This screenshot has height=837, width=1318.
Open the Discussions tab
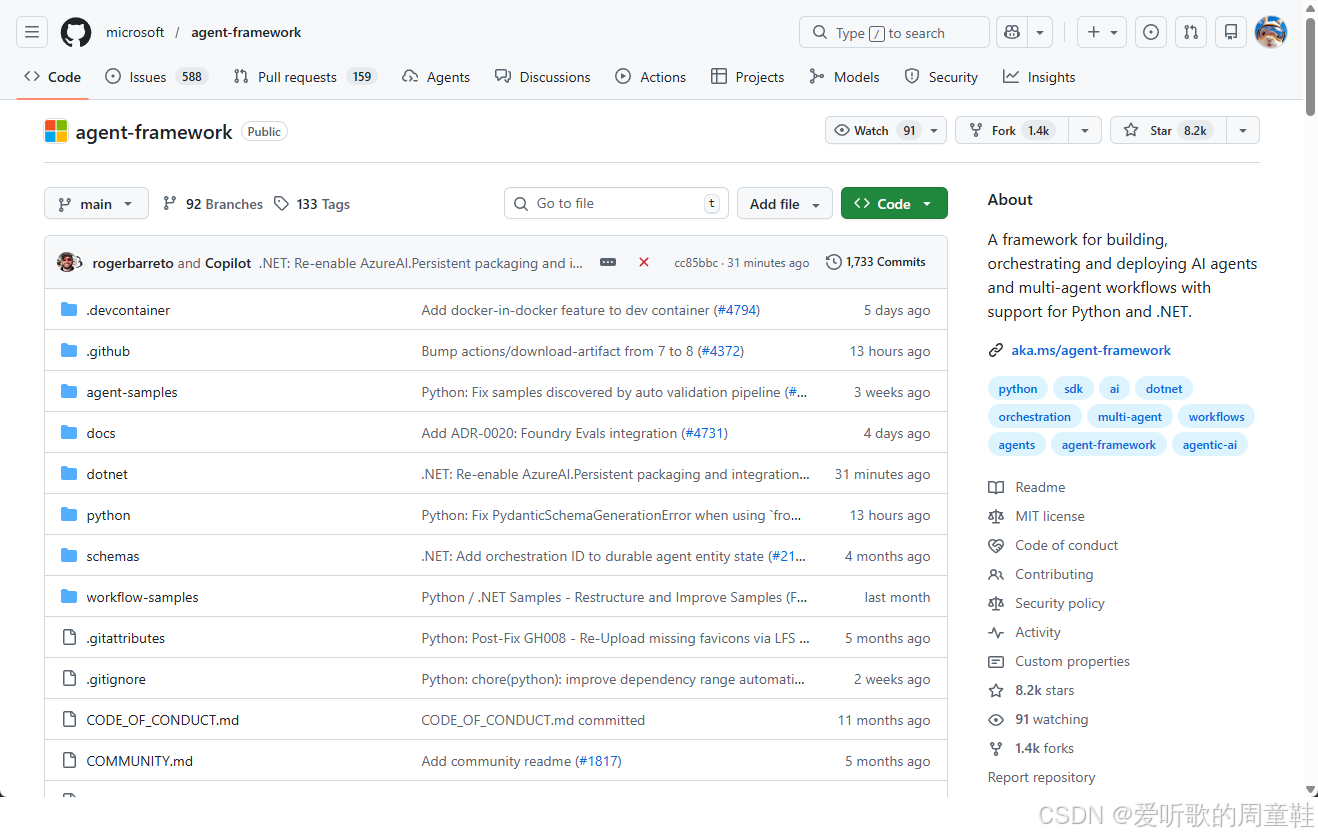point(543,77)
